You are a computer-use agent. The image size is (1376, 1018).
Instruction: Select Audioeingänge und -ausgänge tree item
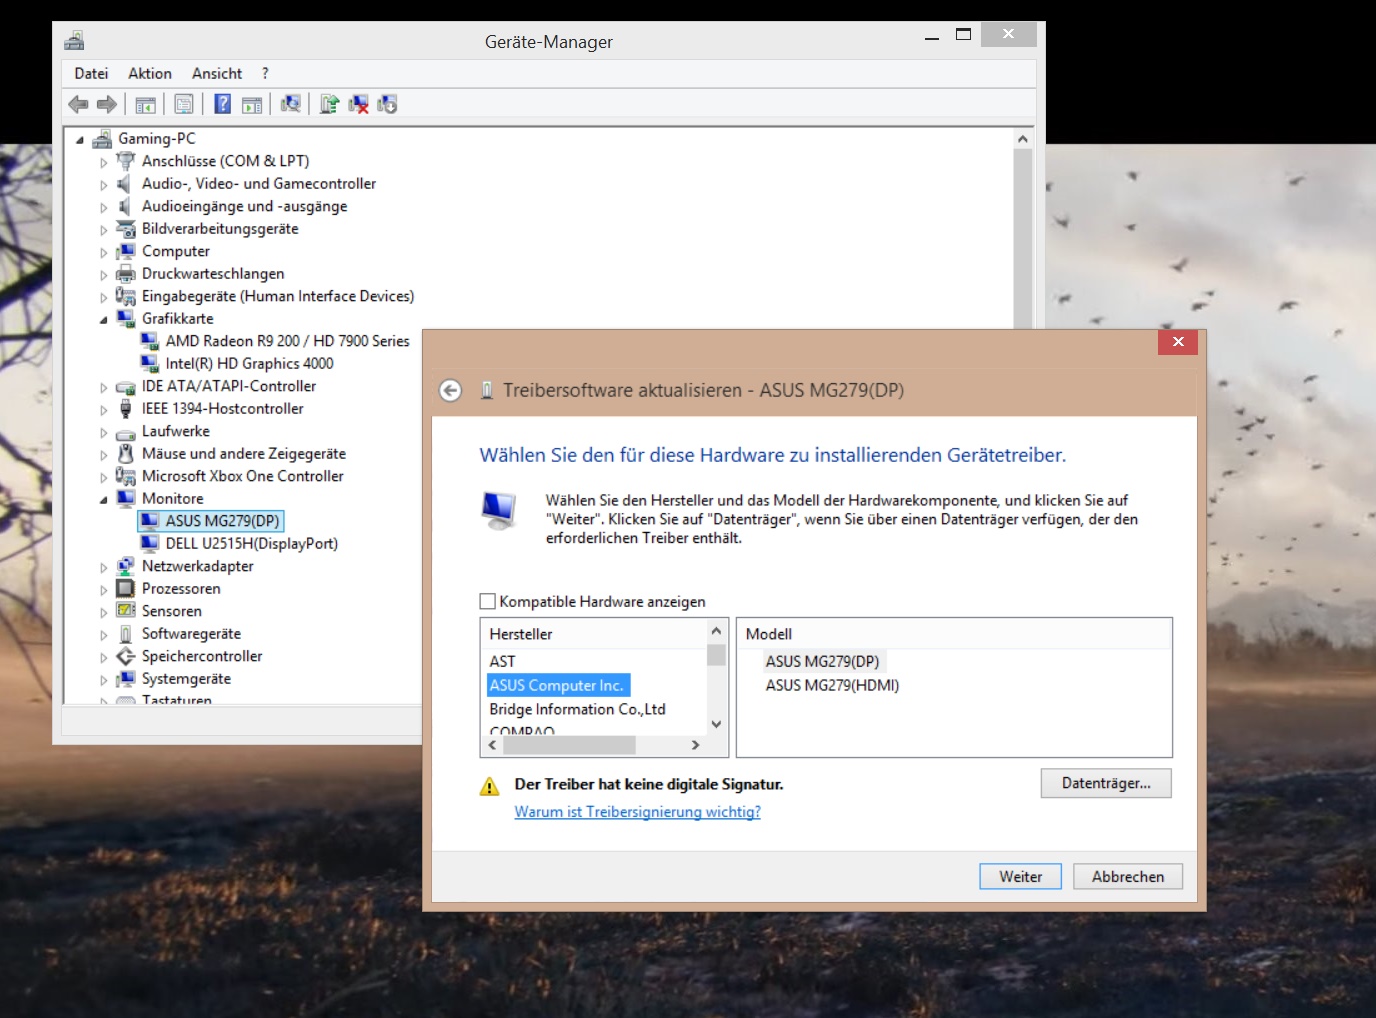point(245,206)
